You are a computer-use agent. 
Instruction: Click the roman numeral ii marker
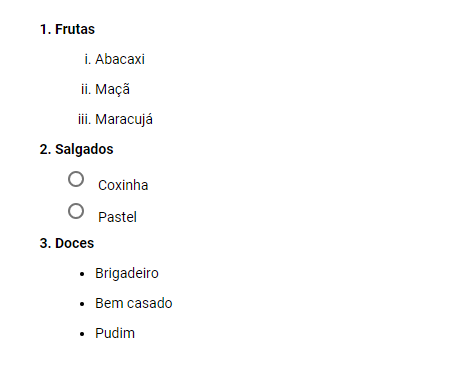86,89
